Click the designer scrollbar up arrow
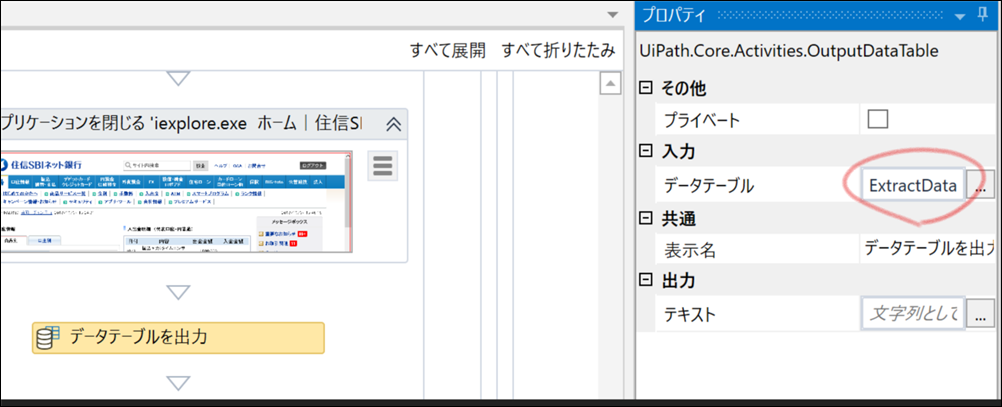This screenshot has width=1002, height=407. pyautogui.click(x=611, y=84)
